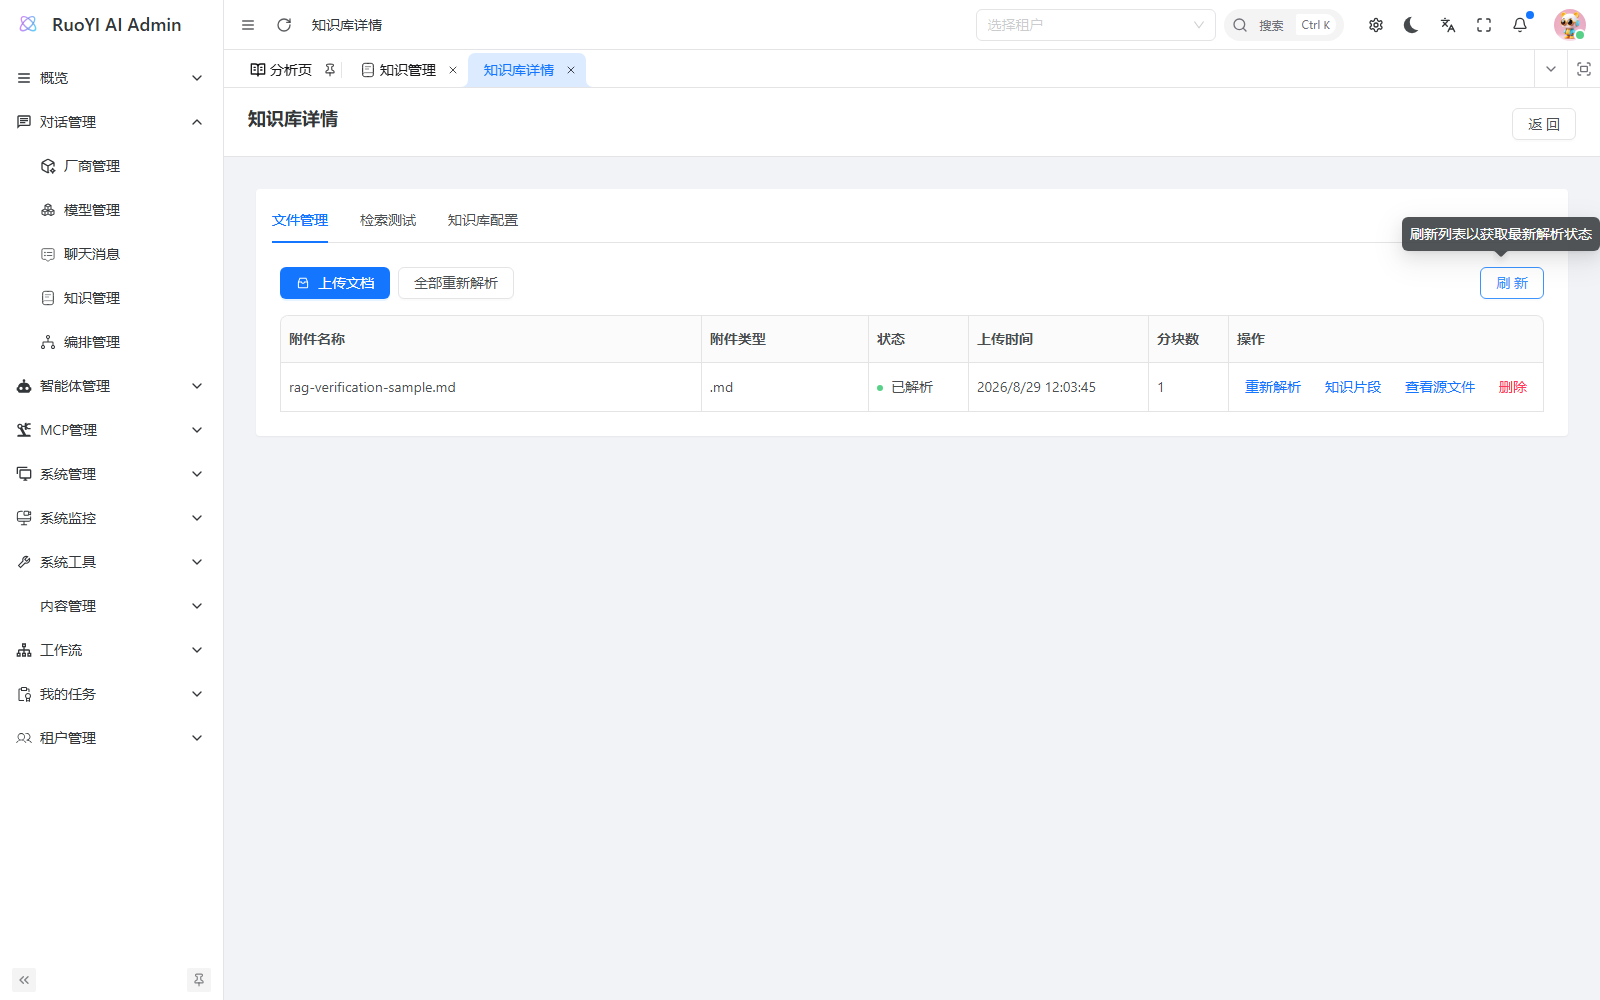This screenshot has height=1000, width=1600.
Task: Toggle pin on 分析页 tab
Action: coord(330,70)
